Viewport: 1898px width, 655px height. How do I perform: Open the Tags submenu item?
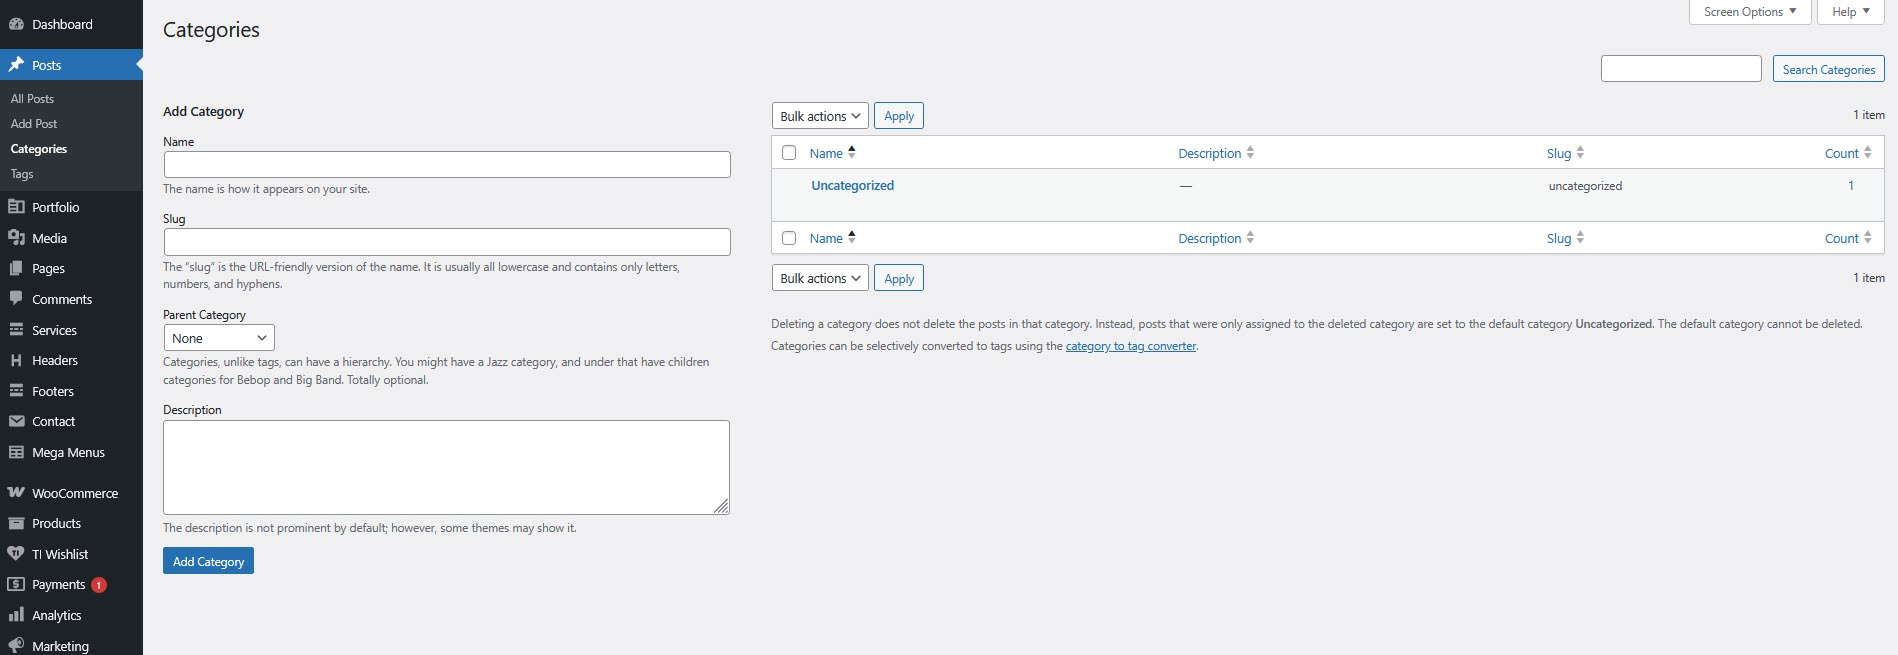(22, 174)
